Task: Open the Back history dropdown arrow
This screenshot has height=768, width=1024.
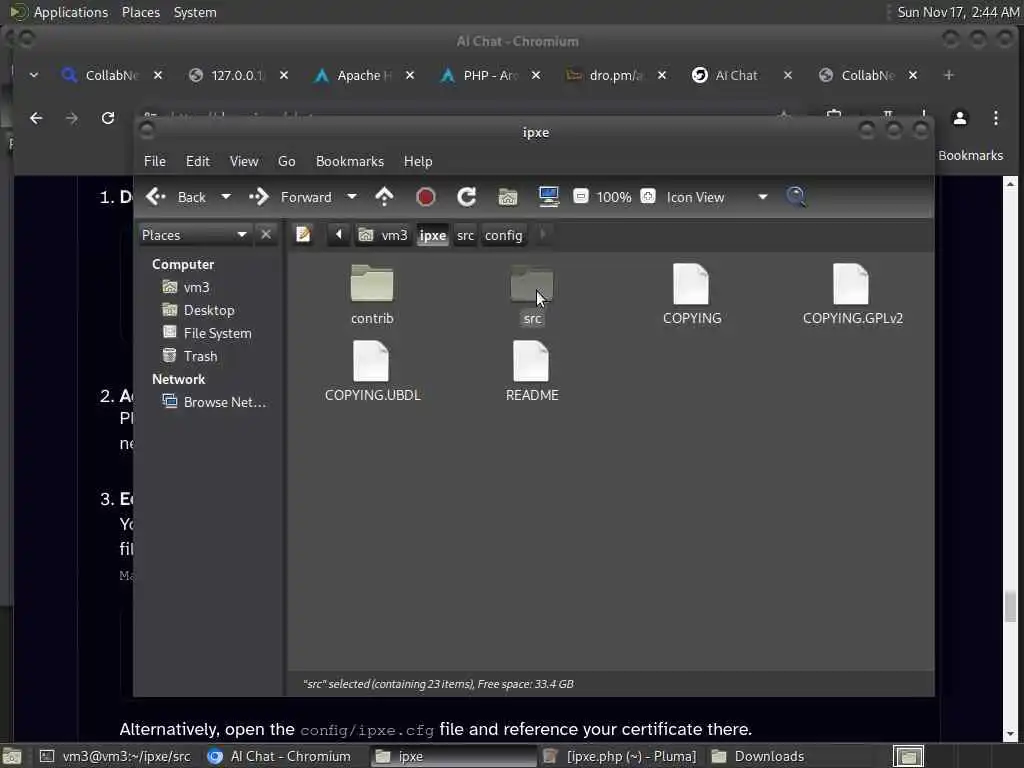Action: 226,197
